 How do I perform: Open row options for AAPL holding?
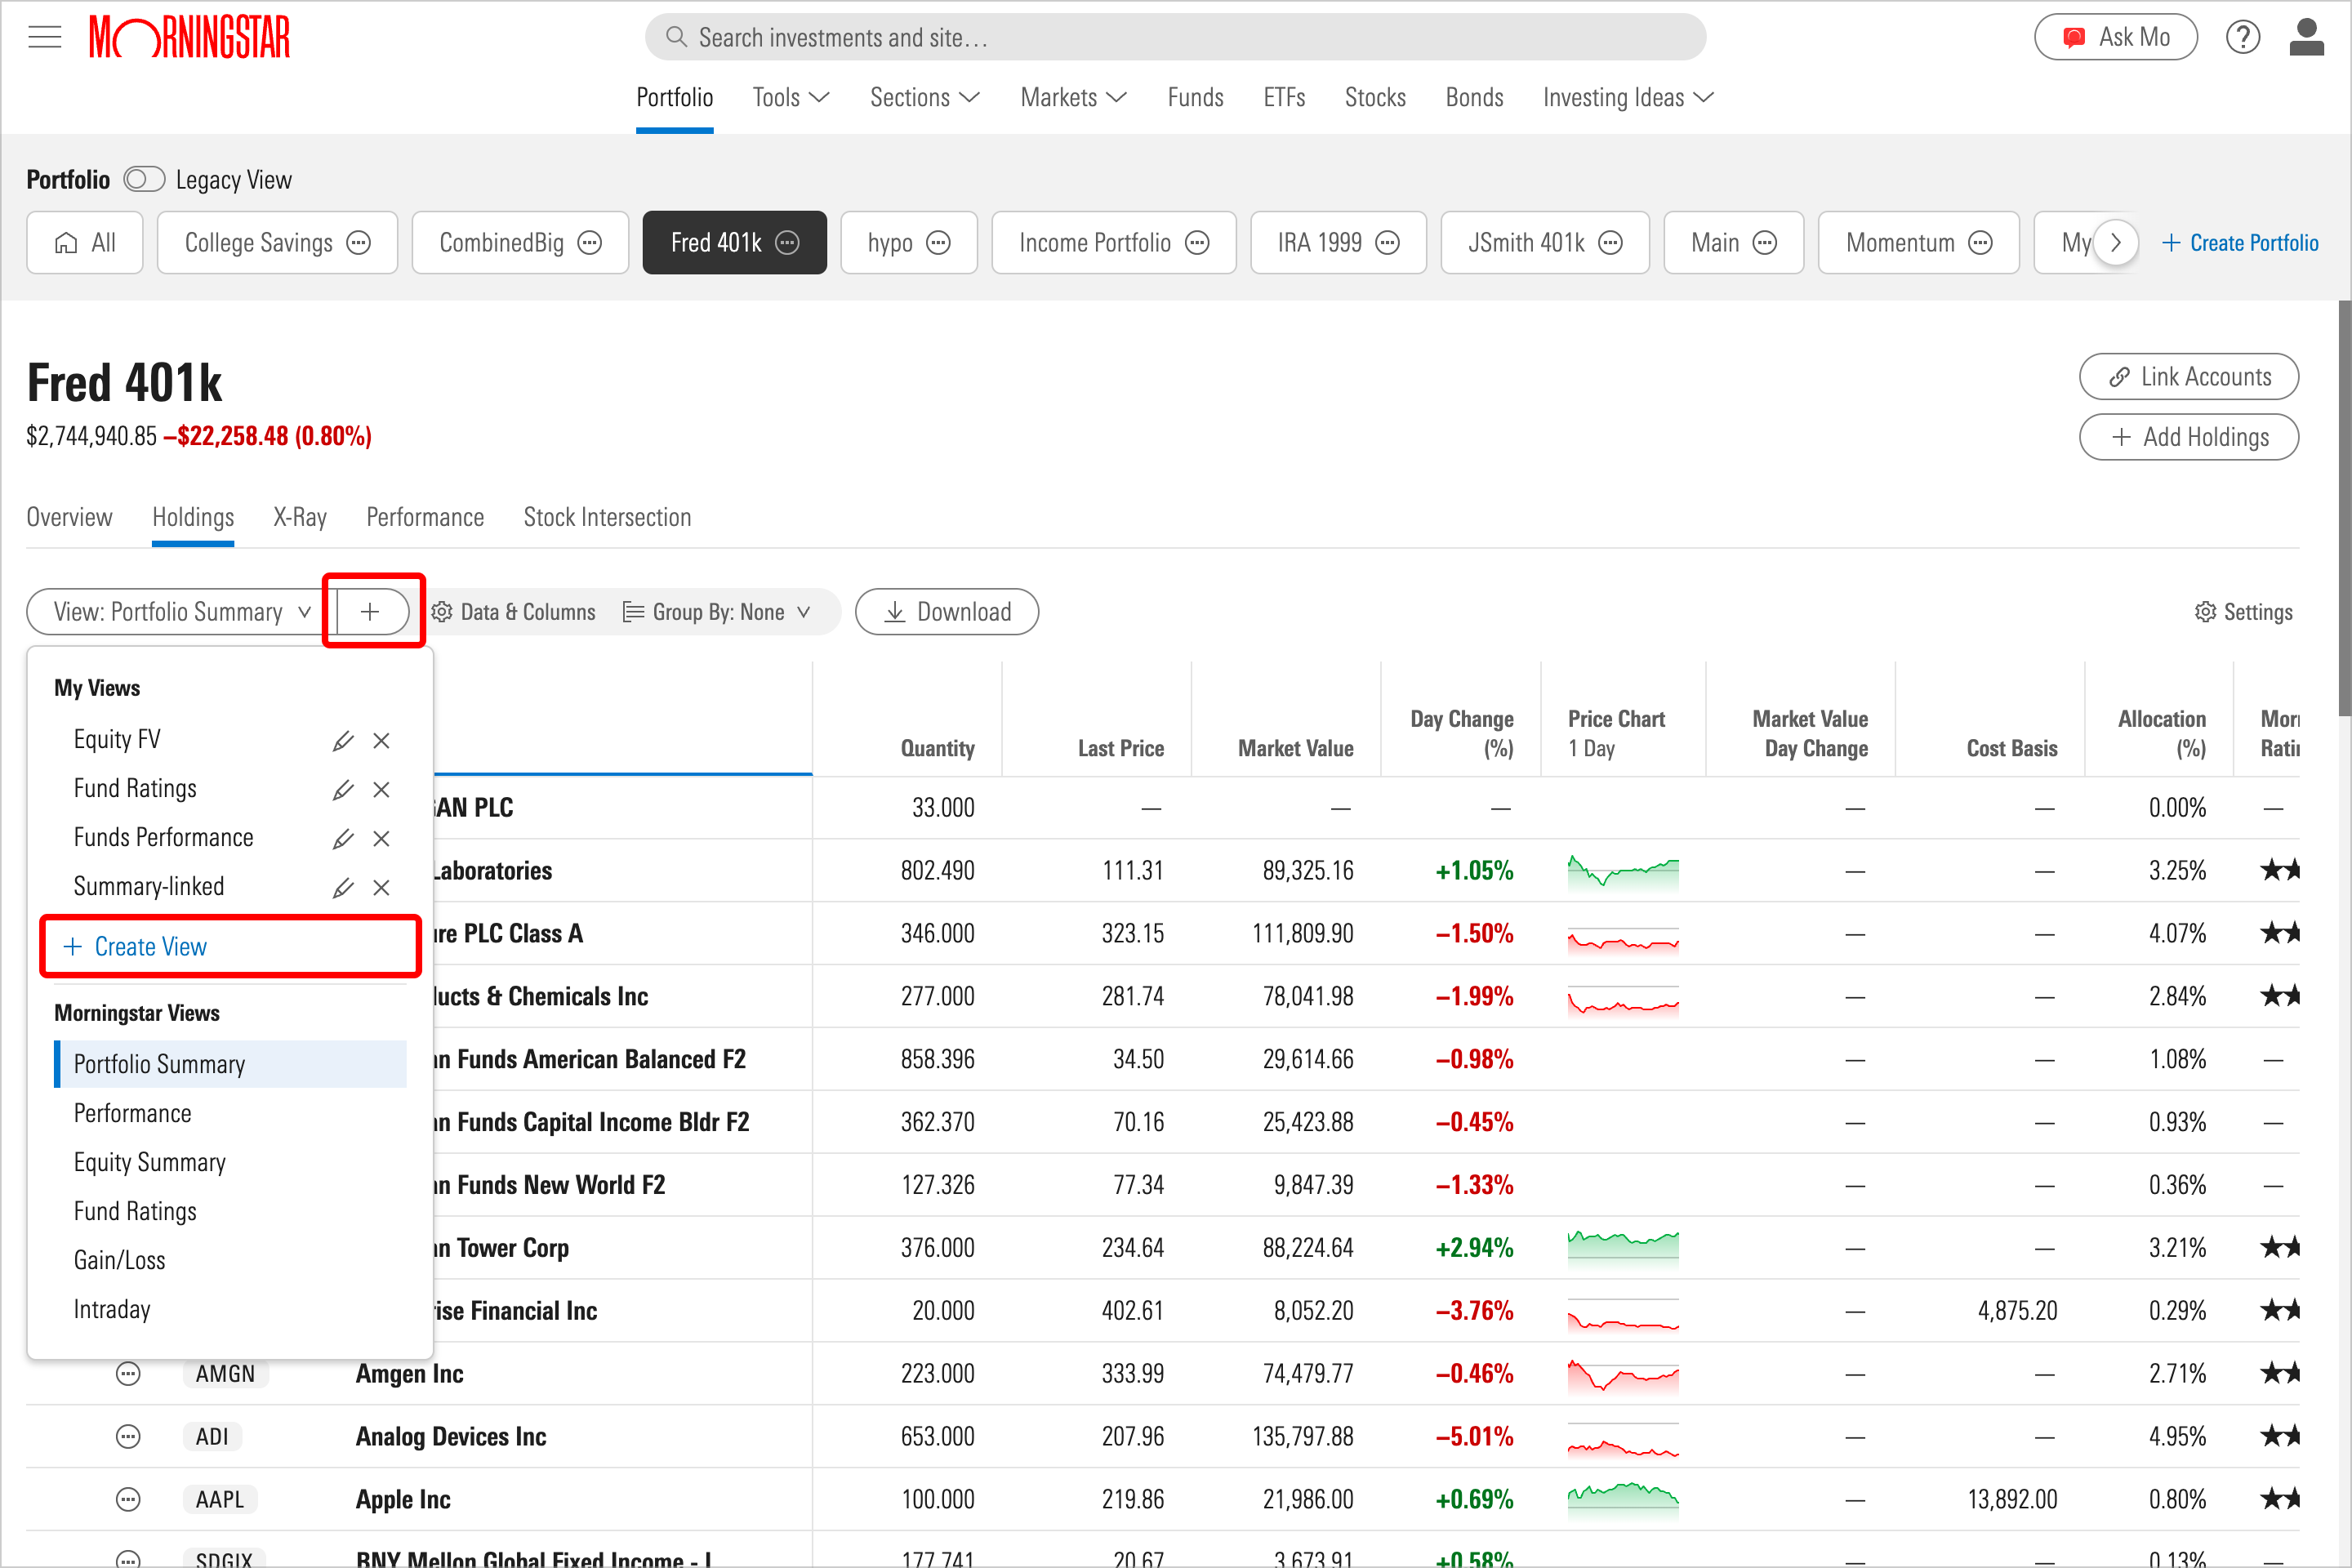point(128,1500)
